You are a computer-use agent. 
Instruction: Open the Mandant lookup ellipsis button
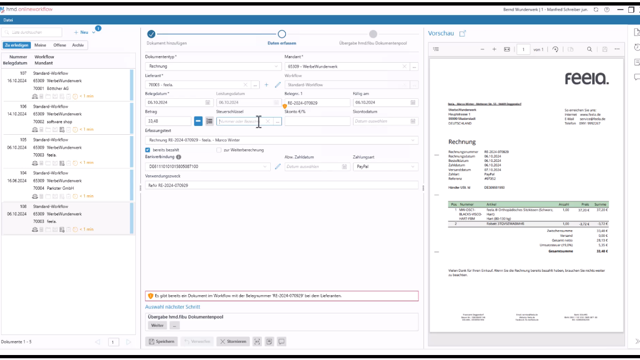[x=414, y=67]
